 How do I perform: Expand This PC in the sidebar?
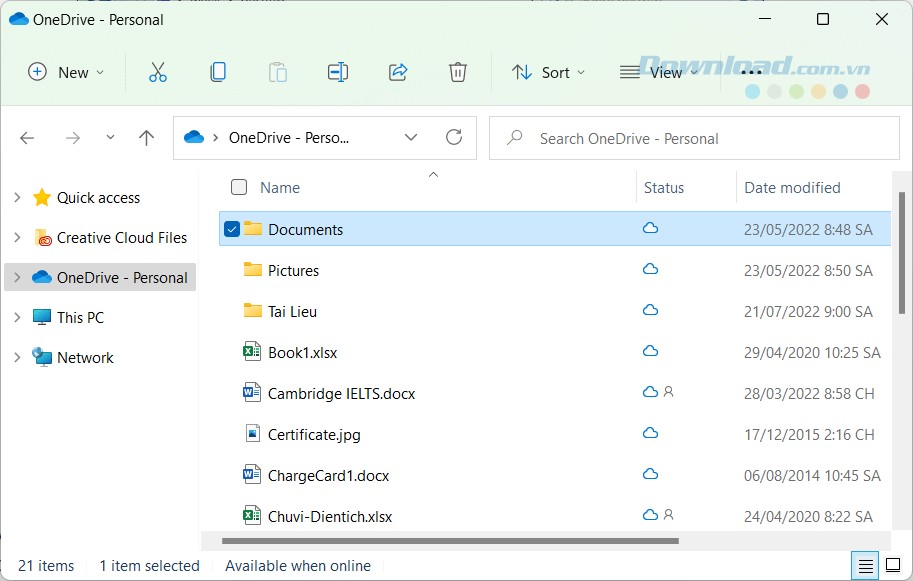point(16,317)
